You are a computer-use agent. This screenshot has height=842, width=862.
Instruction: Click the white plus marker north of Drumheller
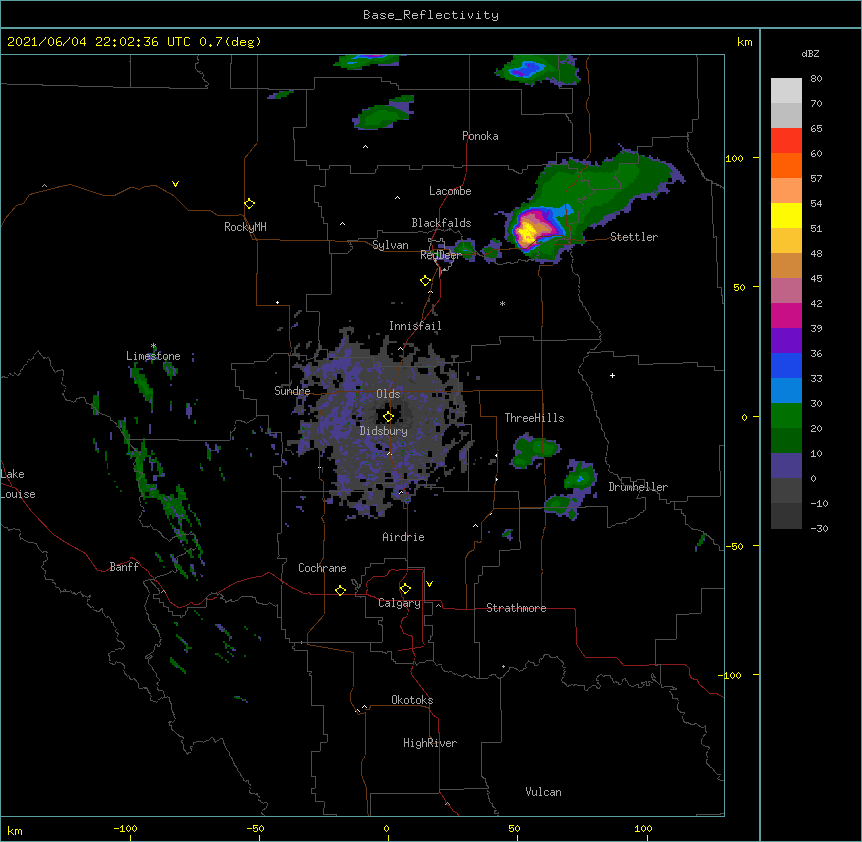tap(612, 375)
